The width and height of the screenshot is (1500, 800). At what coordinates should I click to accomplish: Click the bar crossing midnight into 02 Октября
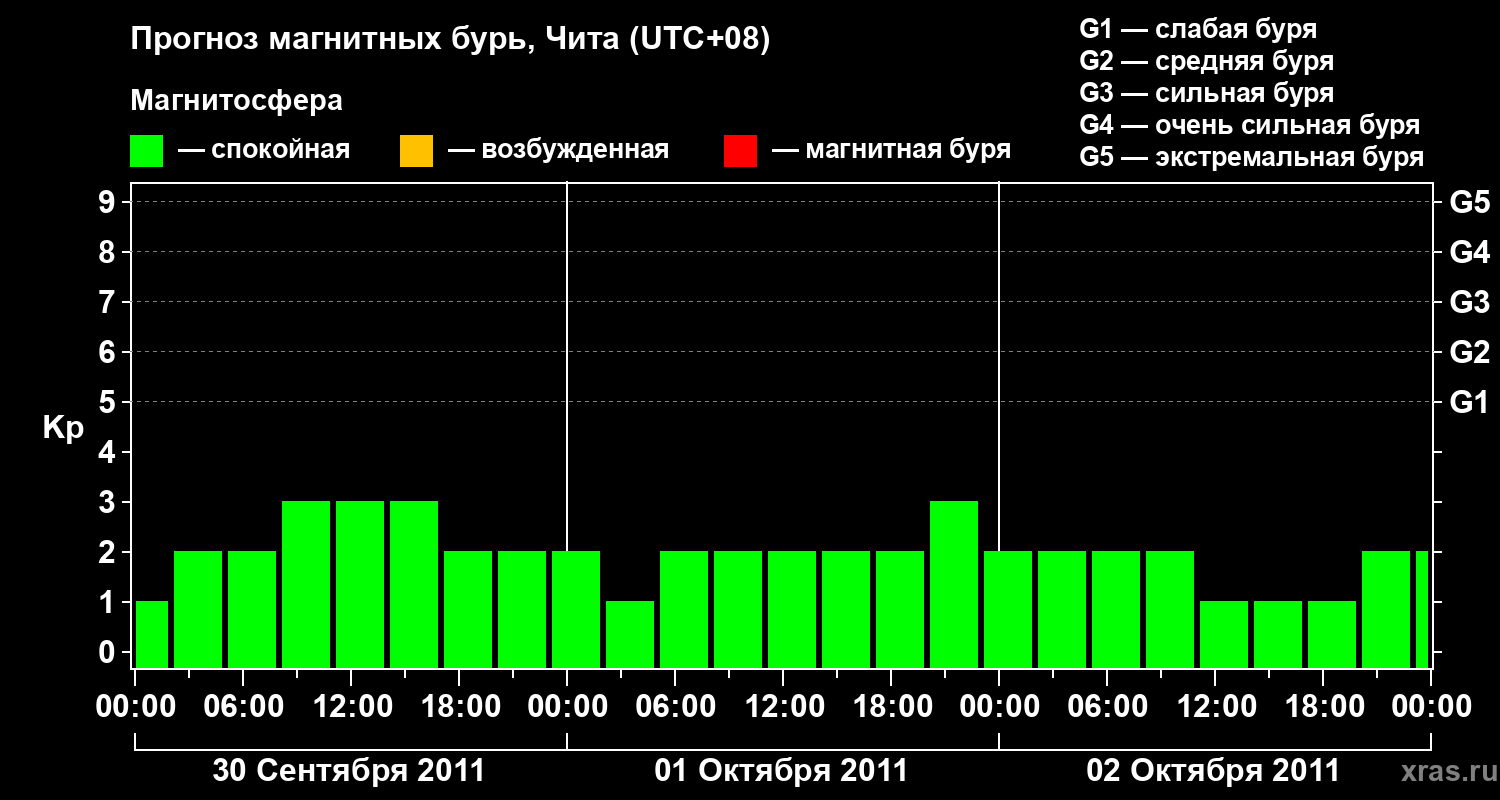pos(1008,609)
